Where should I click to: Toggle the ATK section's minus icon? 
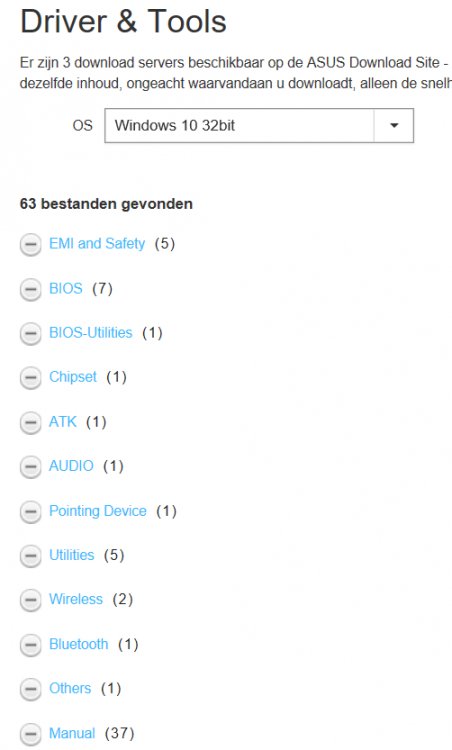[30, 422]
